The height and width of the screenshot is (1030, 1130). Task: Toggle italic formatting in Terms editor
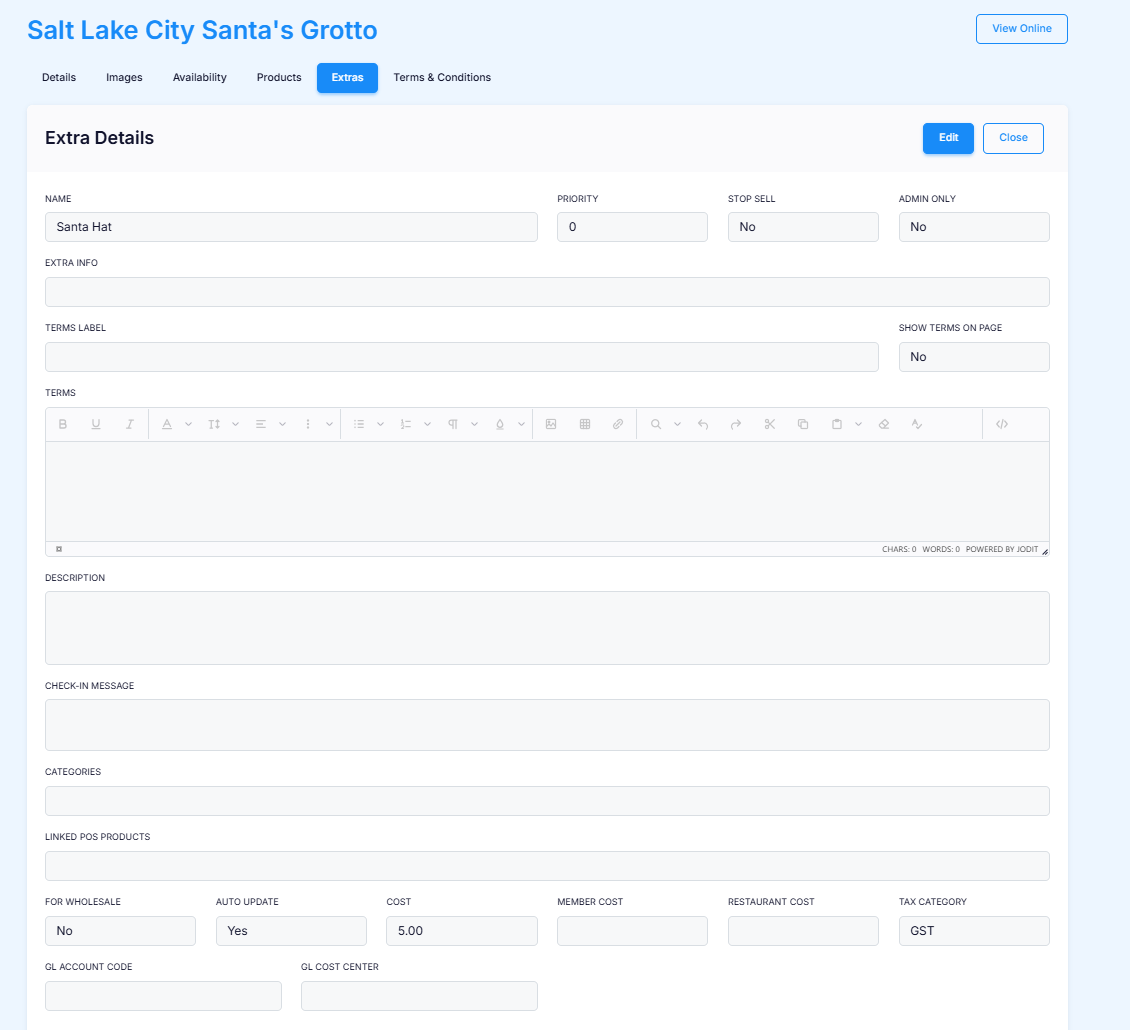pyautogui.click(x=130, y=425)
